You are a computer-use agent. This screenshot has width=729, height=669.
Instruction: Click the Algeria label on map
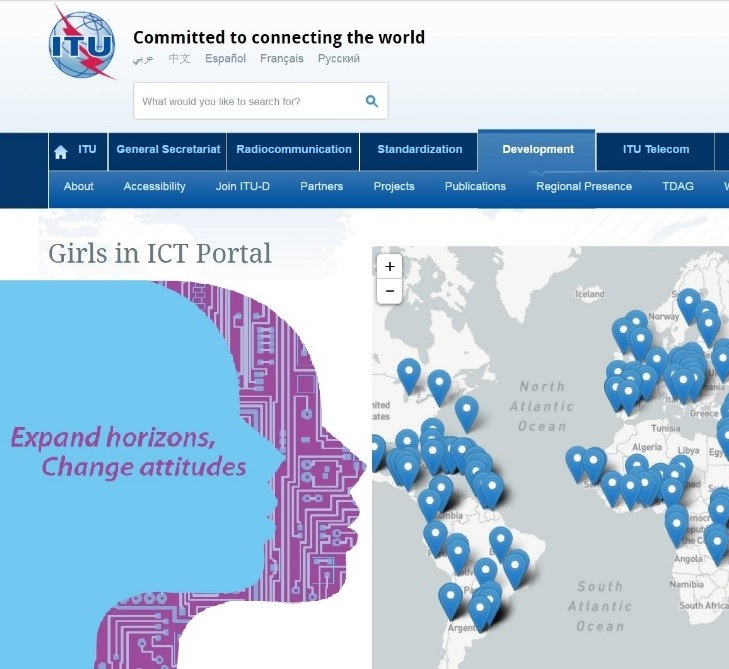click(647, 447)
